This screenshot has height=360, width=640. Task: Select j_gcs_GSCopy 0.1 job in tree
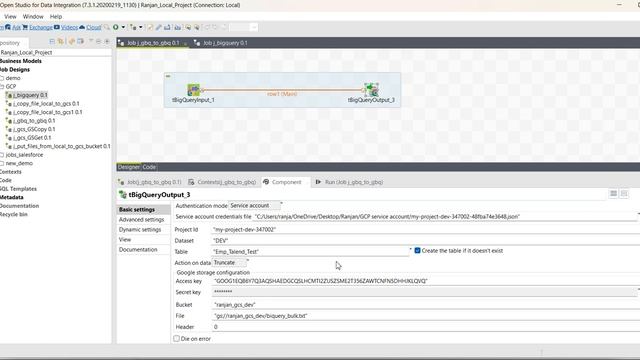tap(34, 129)
